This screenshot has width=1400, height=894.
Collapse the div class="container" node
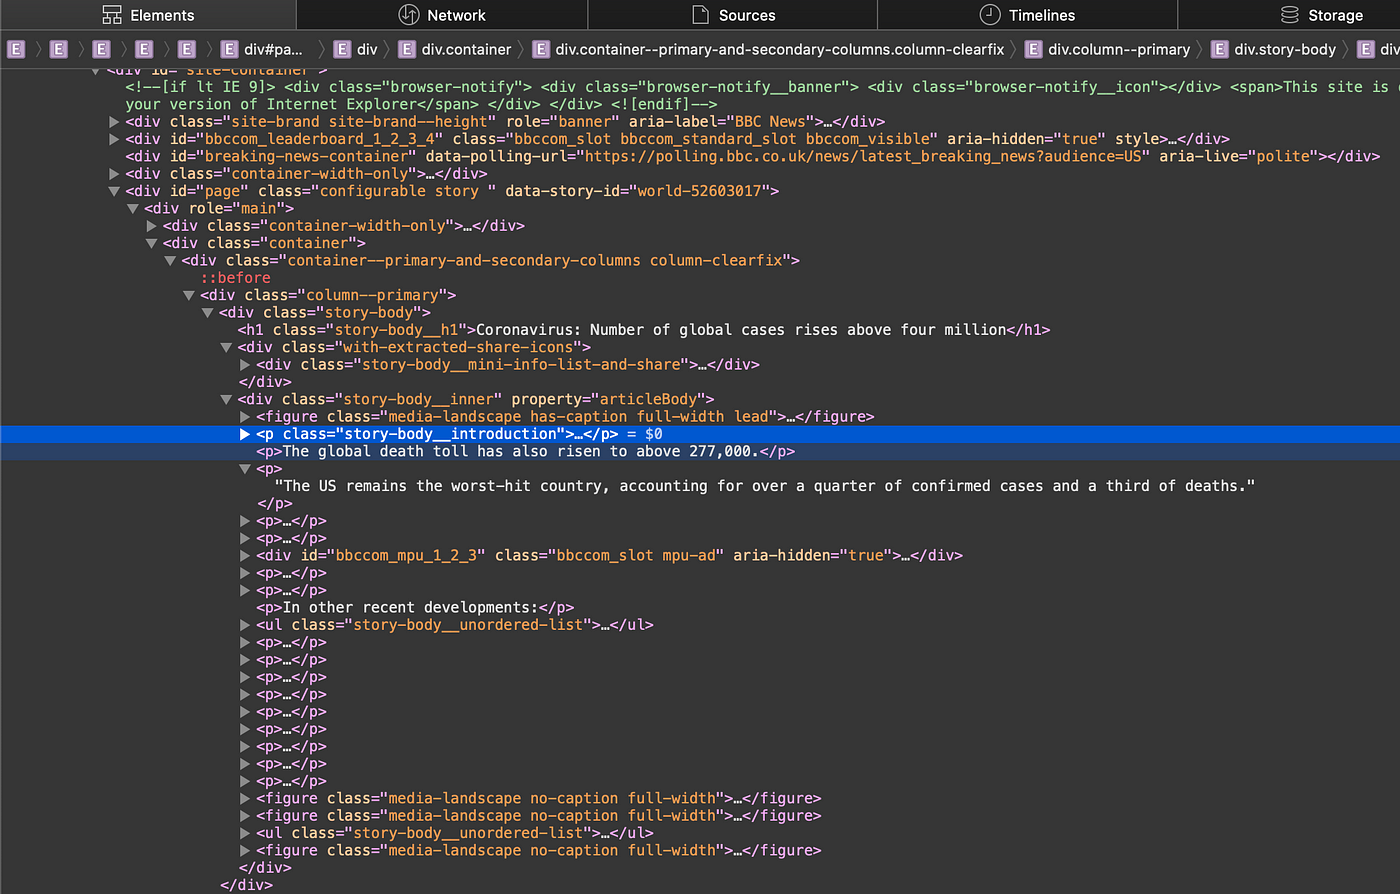click(152, 243)
